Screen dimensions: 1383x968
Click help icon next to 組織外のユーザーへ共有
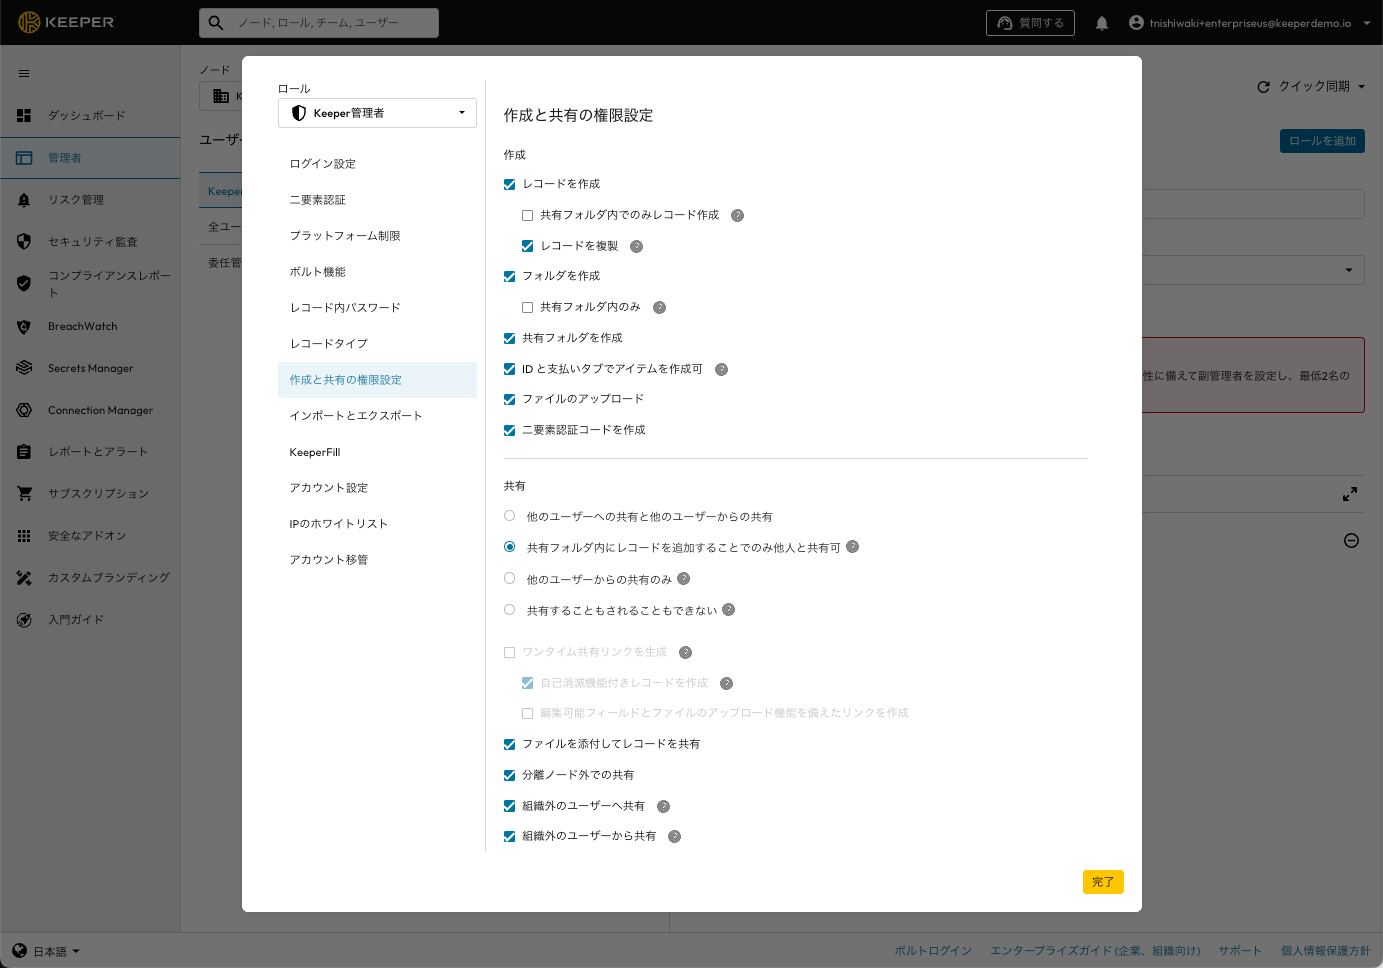[663, 806]
